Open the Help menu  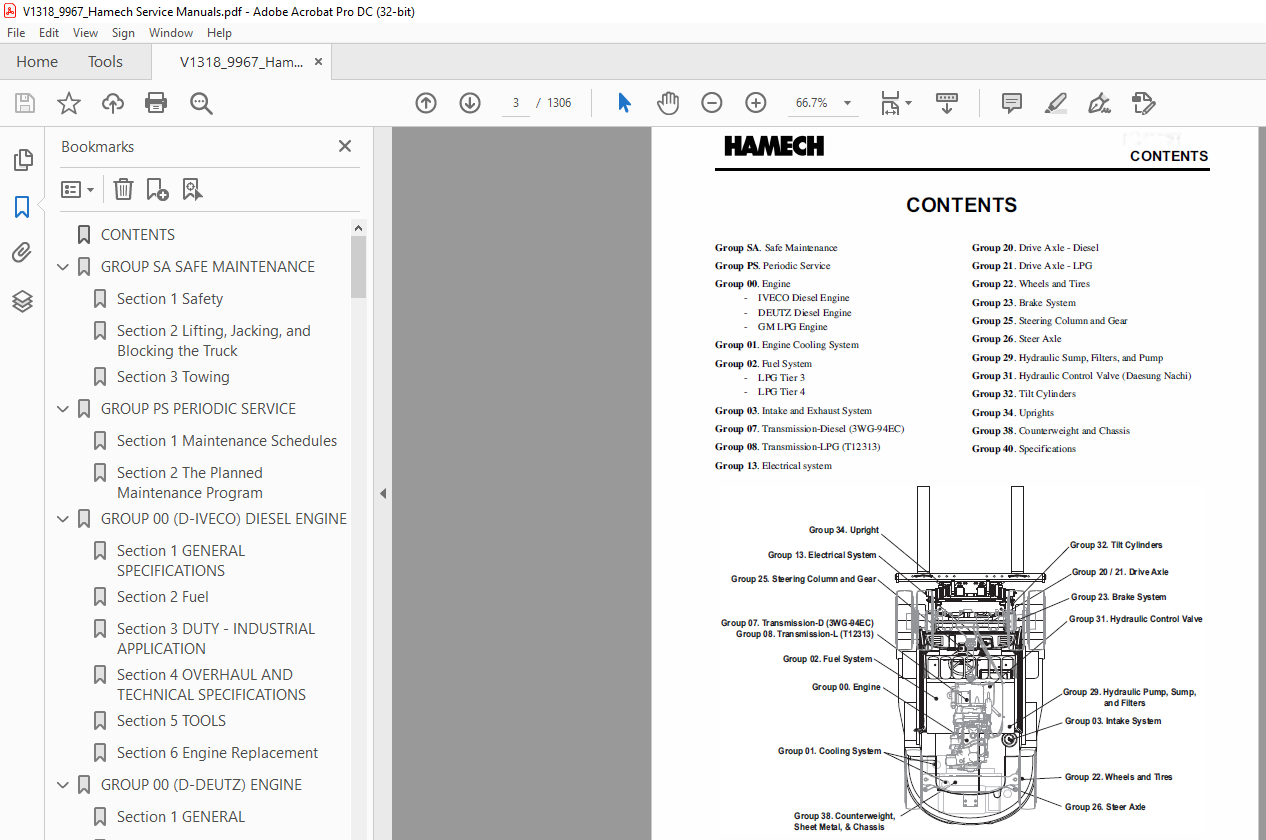coord(219,33)
